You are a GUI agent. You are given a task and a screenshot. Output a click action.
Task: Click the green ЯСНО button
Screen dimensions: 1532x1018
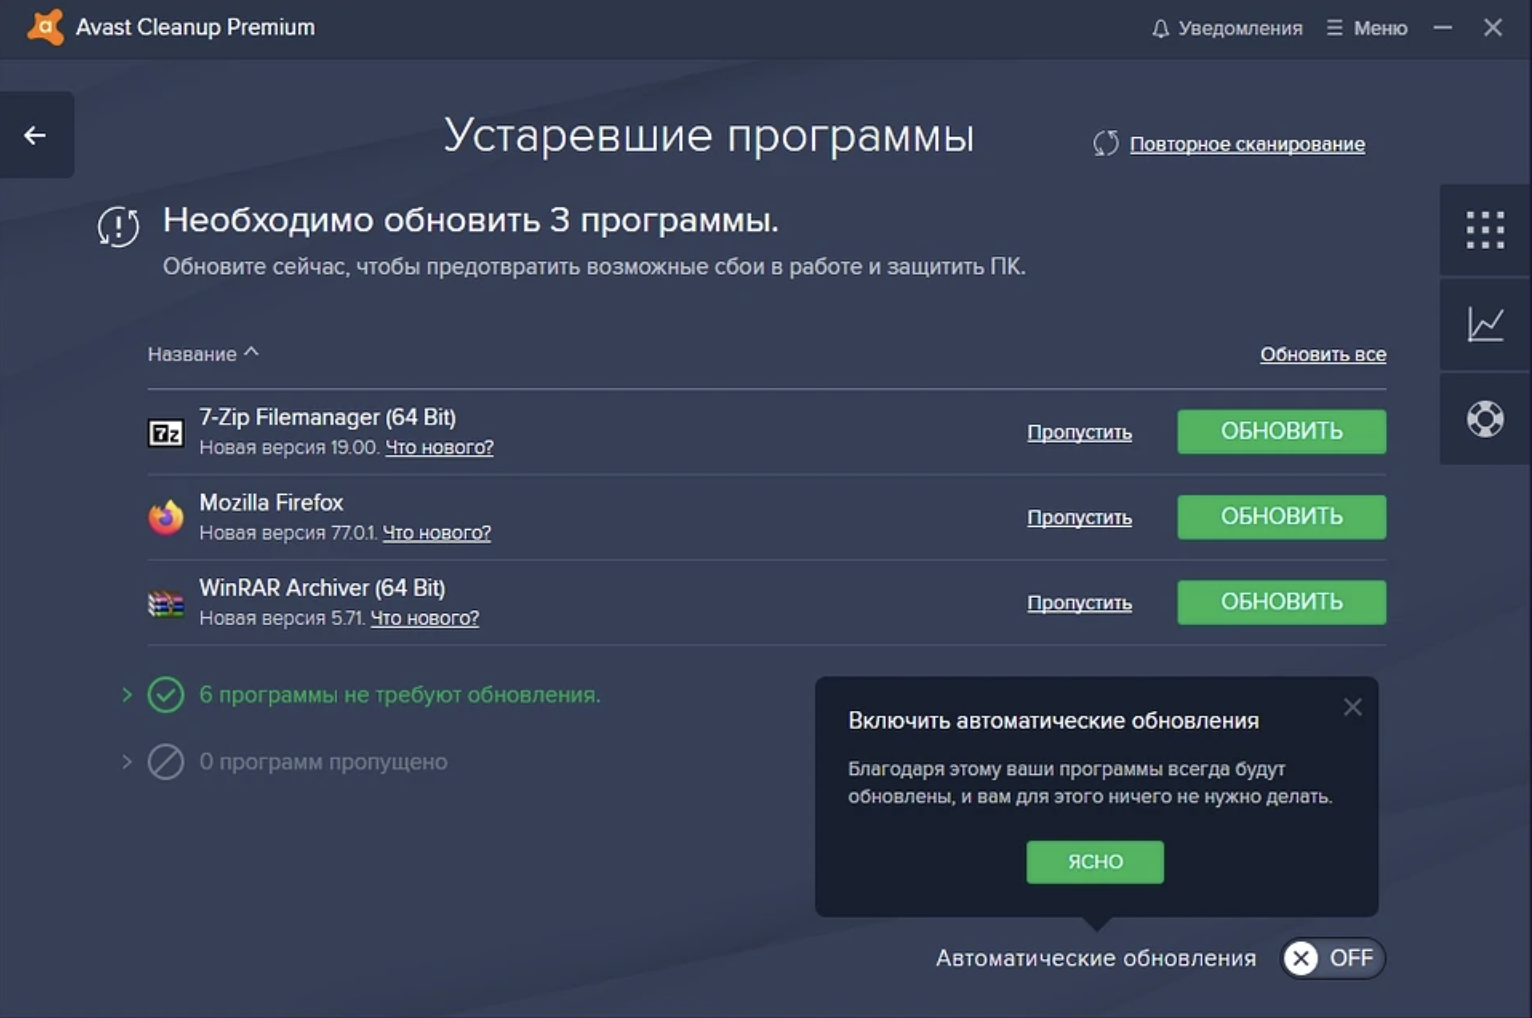coord(1095,862)
